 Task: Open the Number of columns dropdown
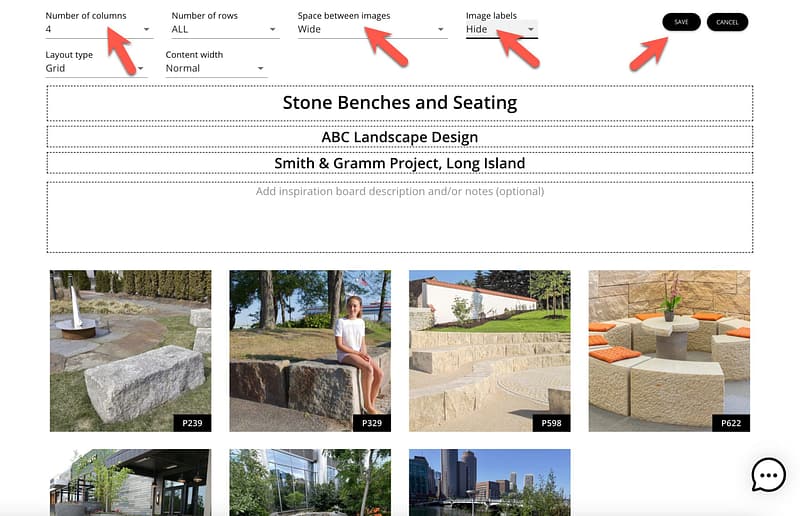click(98, 30)
